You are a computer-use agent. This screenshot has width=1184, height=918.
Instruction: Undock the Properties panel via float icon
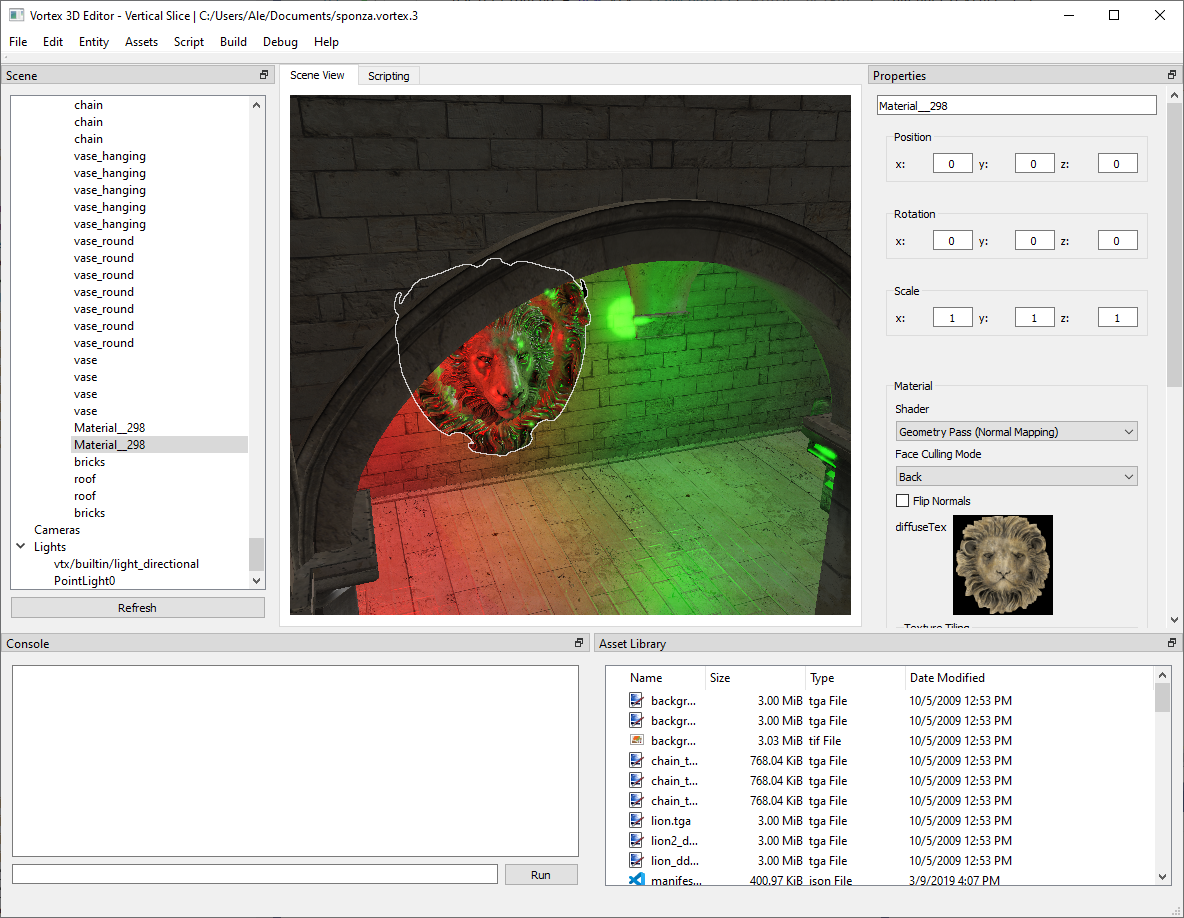click(1171, 75)
